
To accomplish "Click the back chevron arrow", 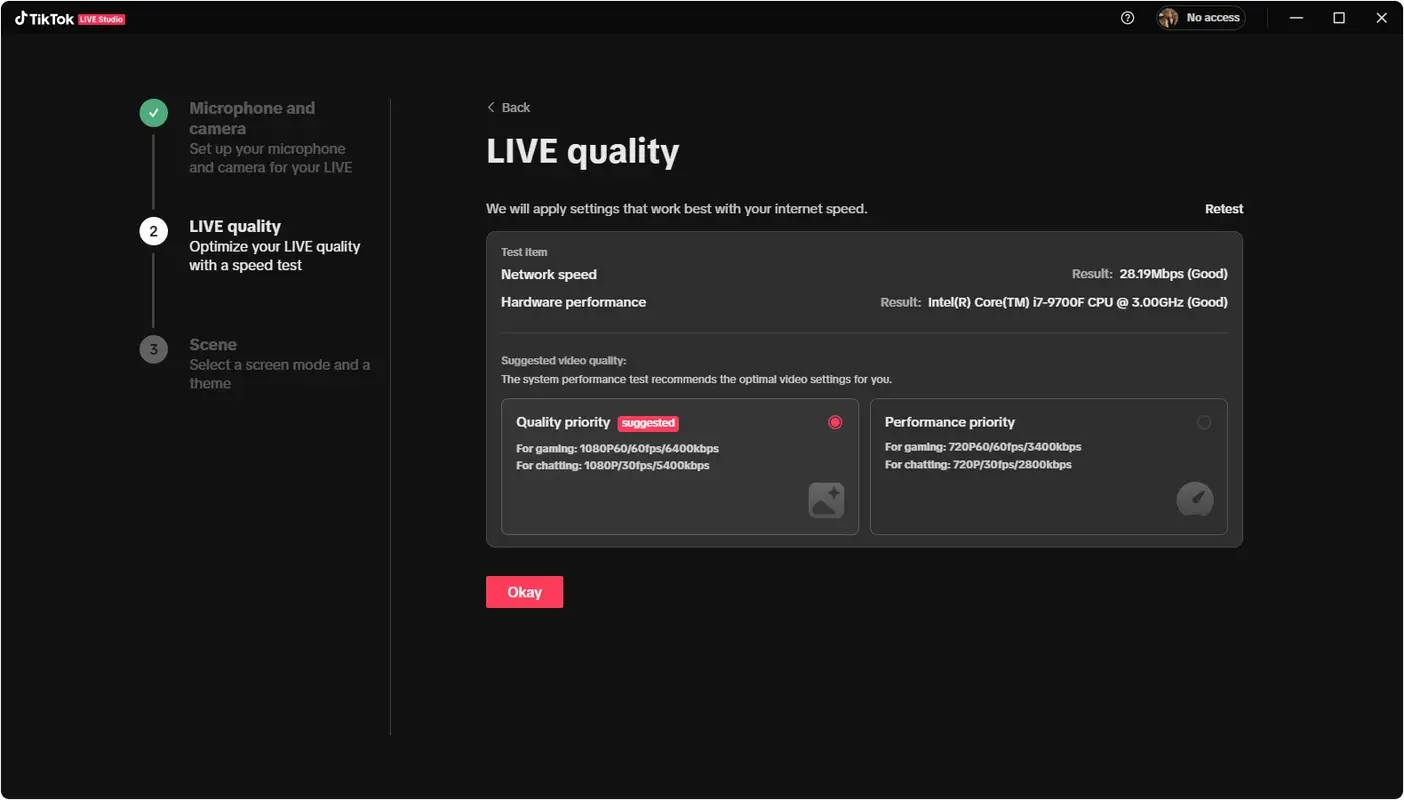I will pos(491,107).
